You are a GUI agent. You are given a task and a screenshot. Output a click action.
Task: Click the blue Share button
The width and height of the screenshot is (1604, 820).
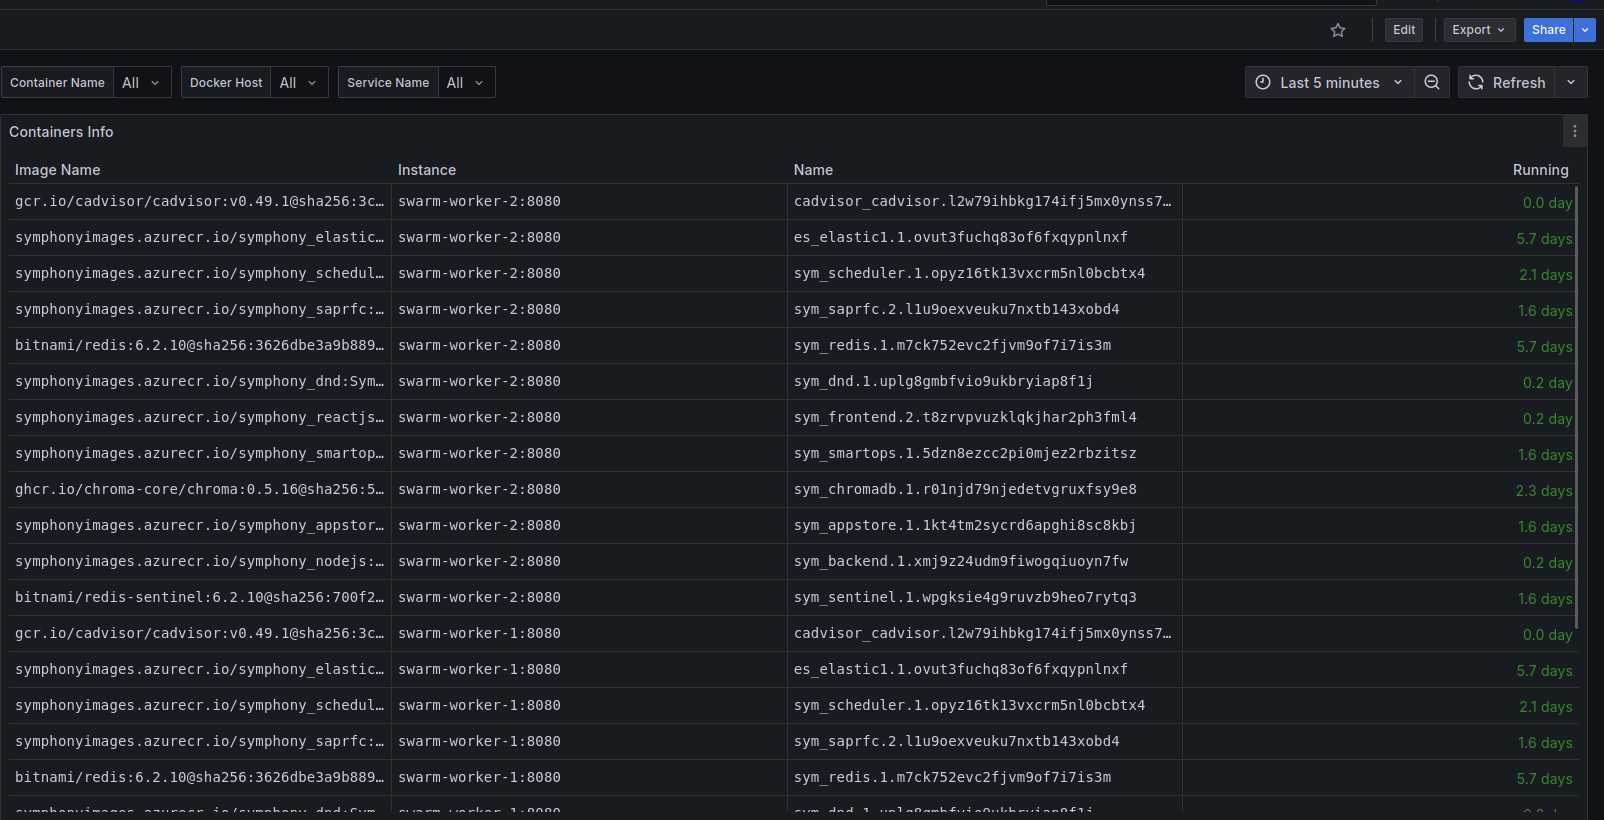pyautogui.click(x=1548, y=30)
